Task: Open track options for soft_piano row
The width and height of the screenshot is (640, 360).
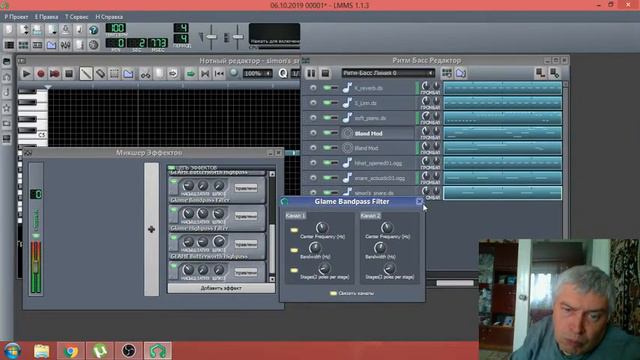Action: point(313,118)
